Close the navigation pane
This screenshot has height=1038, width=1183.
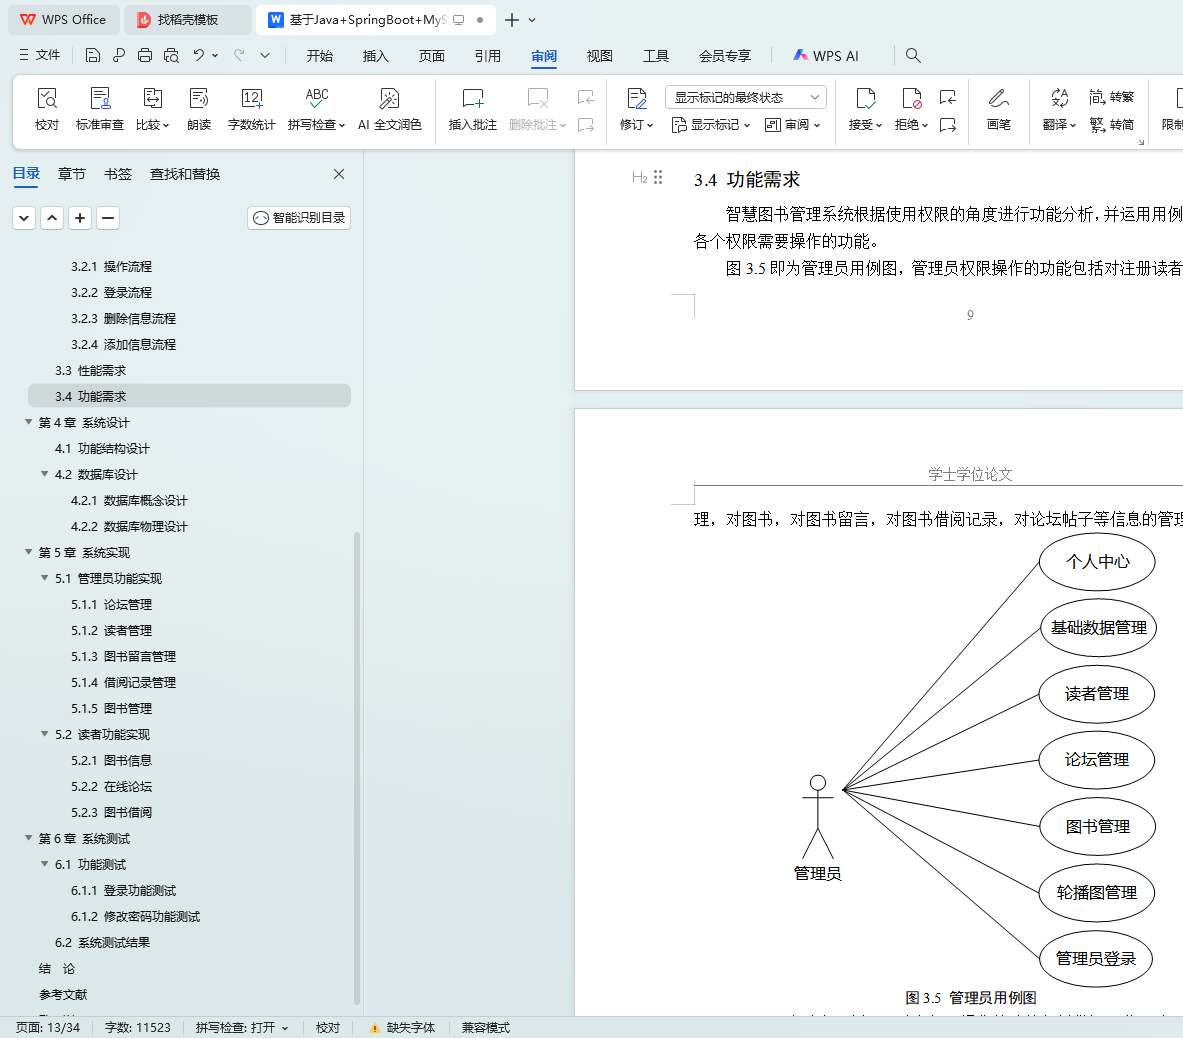coord(339,174)
